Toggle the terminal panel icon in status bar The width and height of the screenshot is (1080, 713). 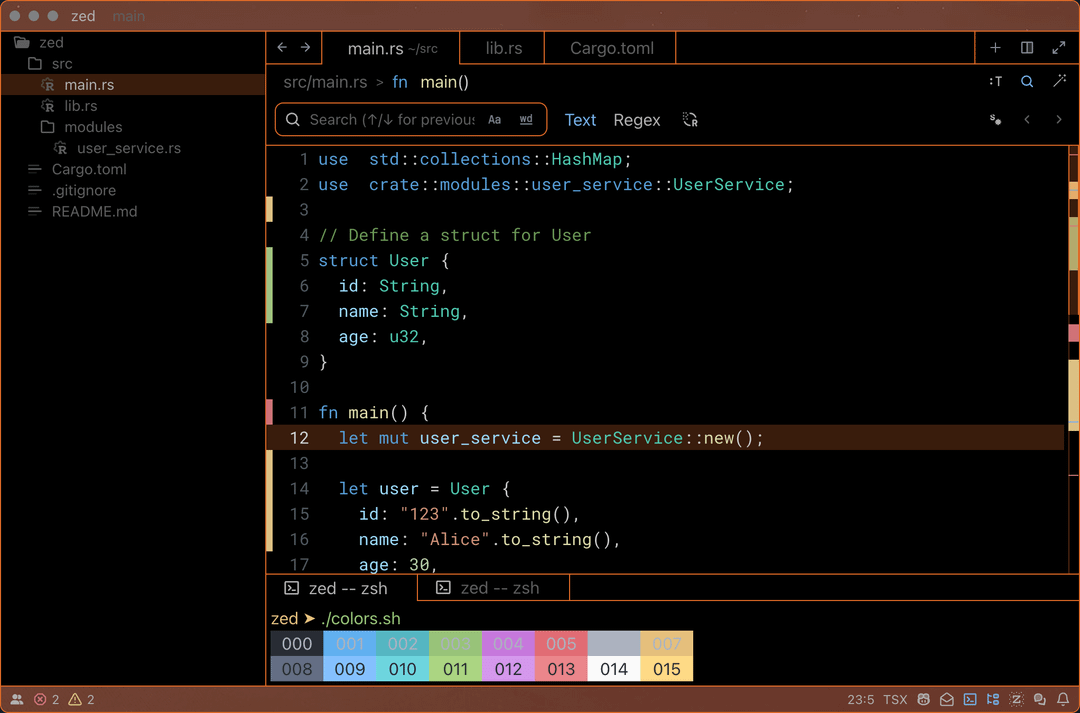point(970,700)
